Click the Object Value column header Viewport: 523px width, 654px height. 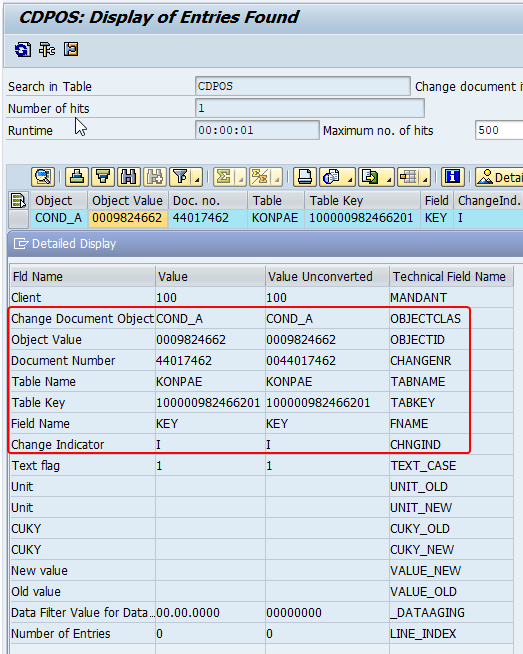coord(128,201)
